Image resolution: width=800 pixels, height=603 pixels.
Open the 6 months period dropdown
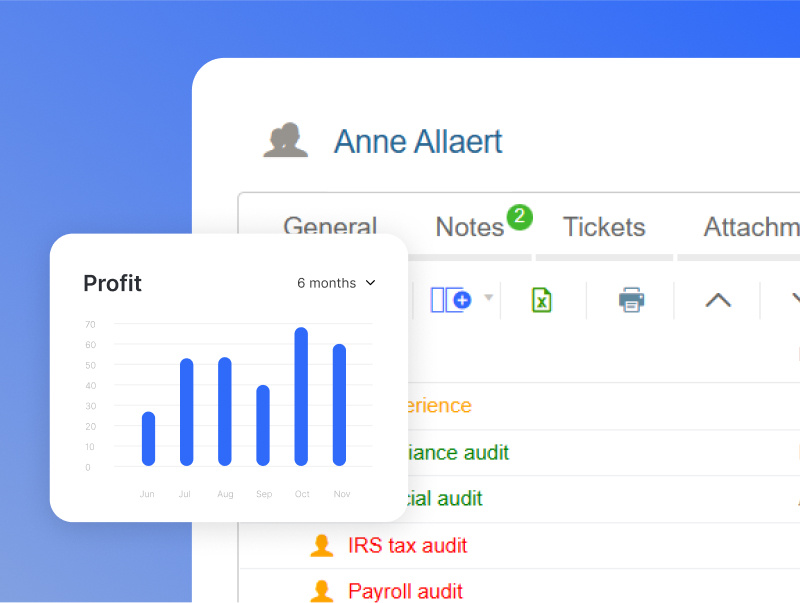pyautogui.click(x=336, y=283)
